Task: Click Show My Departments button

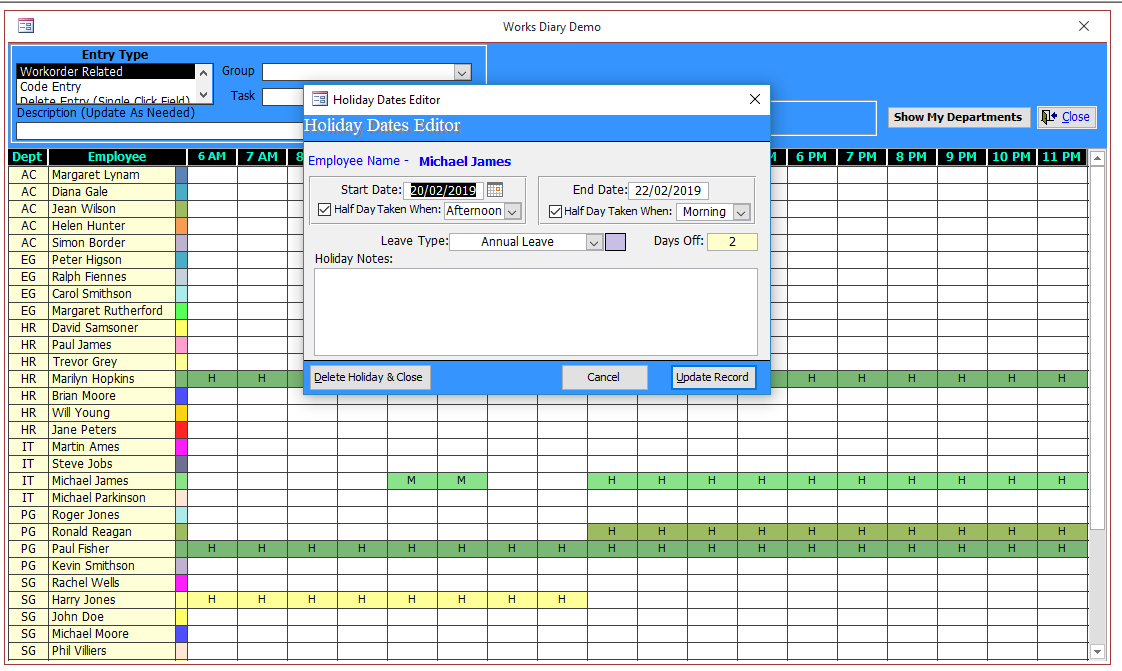Action: (958, 117)
